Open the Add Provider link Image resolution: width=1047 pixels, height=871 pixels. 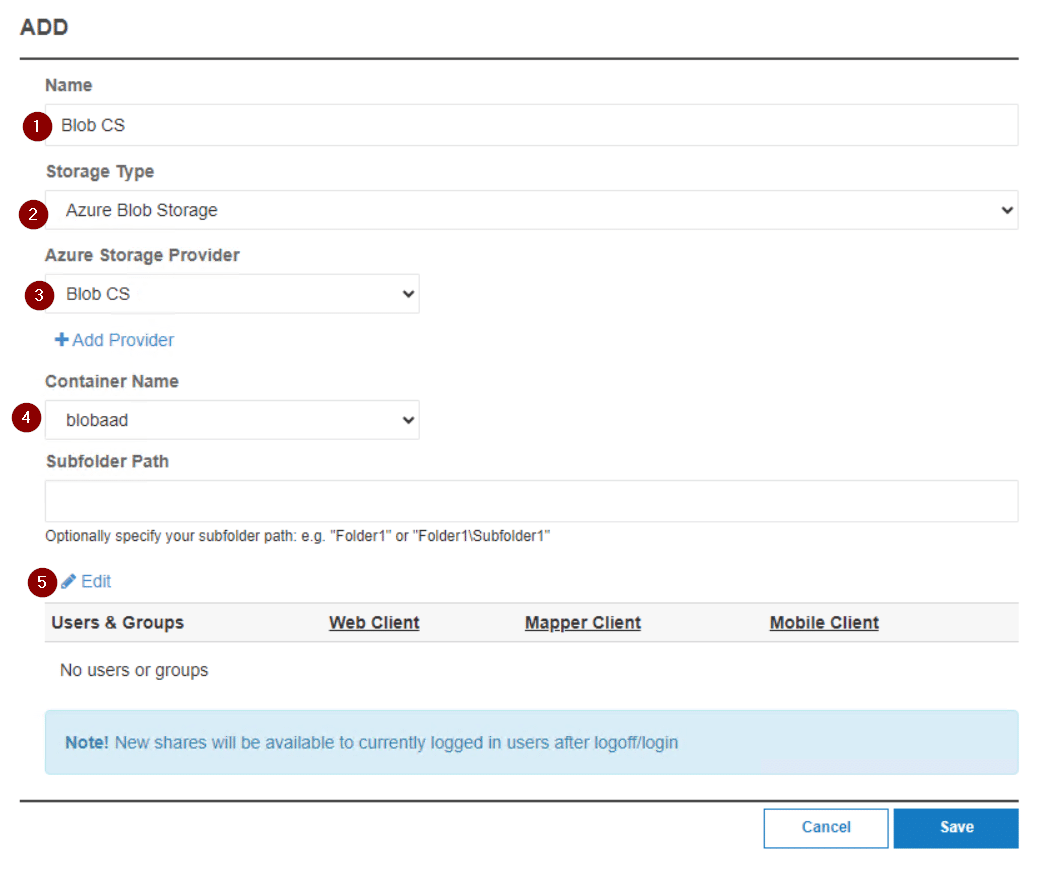click(122, 340)
